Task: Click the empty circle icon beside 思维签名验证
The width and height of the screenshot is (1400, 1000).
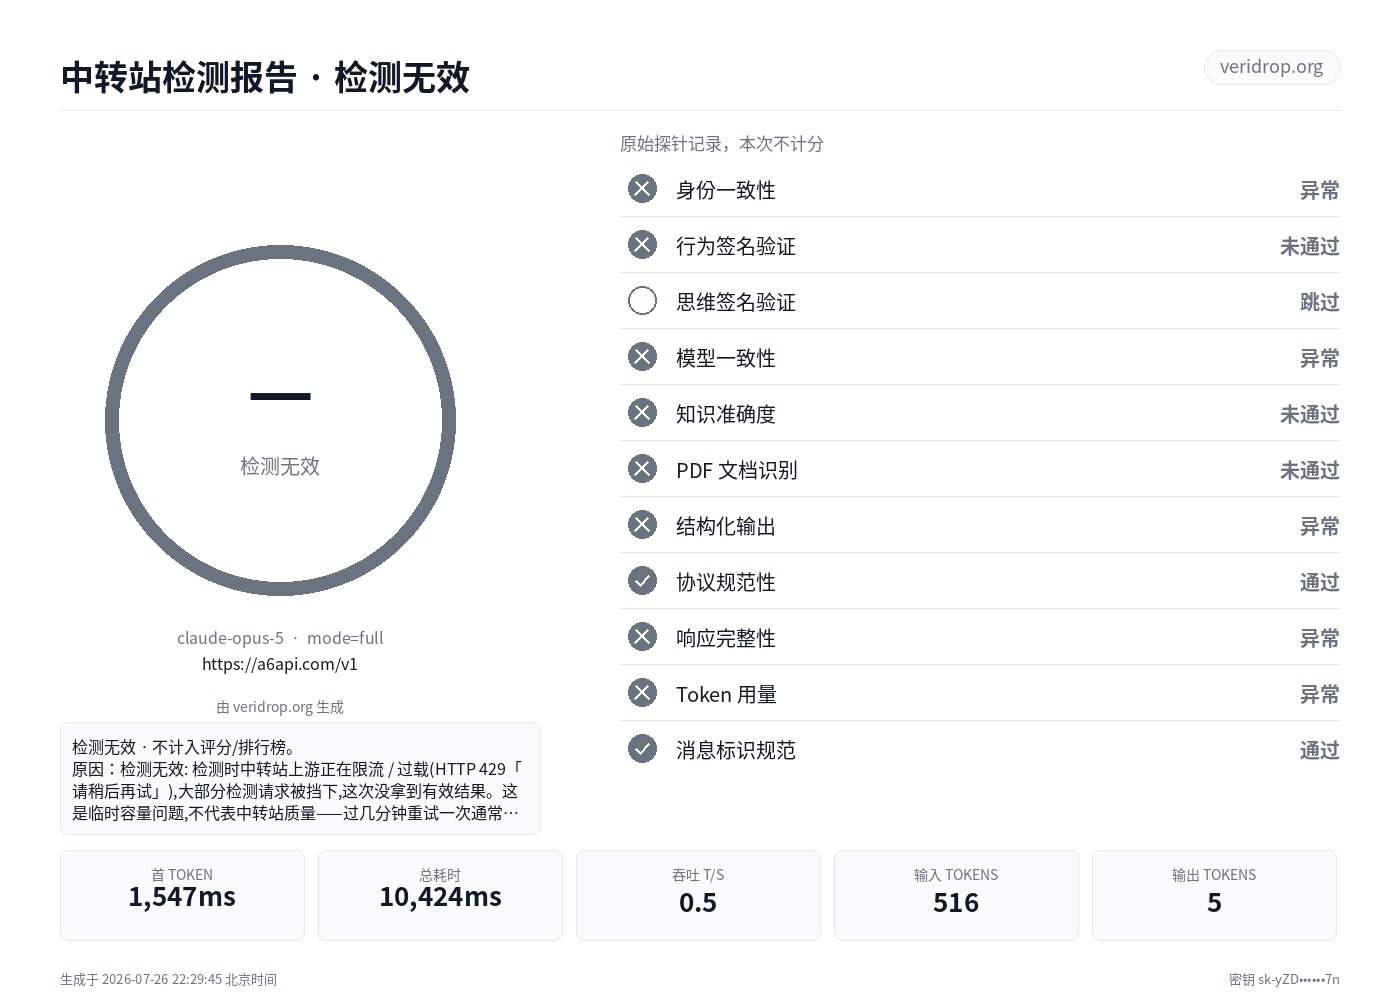Action: pyautogui.click(x=642, y=301)
